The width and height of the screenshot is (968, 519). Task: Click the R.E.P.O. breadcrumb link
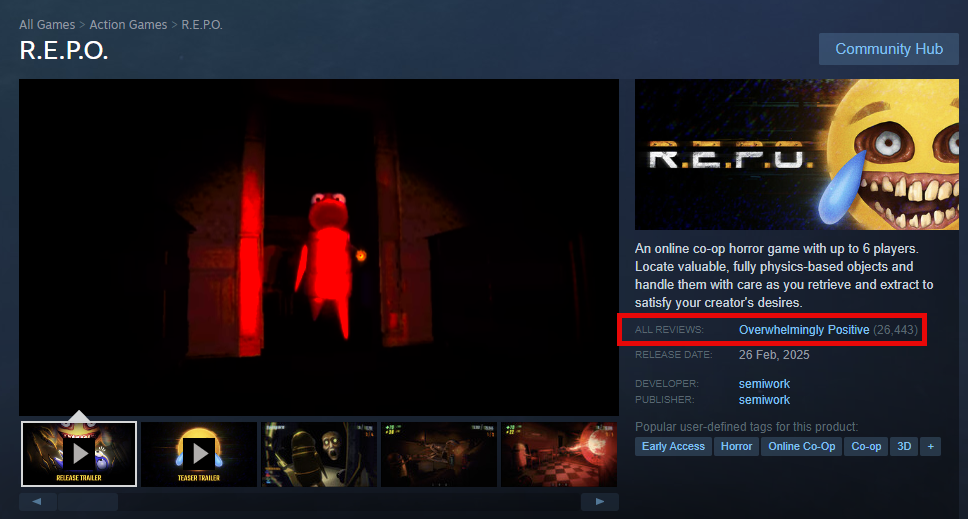click(202, 25)
